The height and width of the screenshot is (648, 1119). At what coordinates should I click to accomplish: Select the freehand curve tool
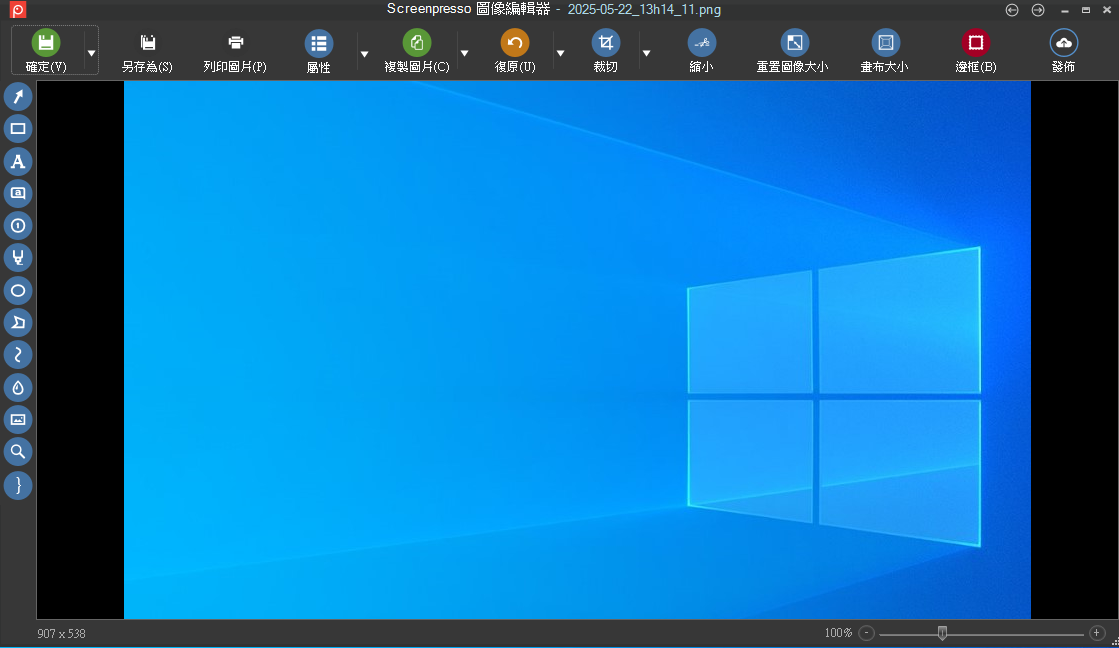pos(18,355)
